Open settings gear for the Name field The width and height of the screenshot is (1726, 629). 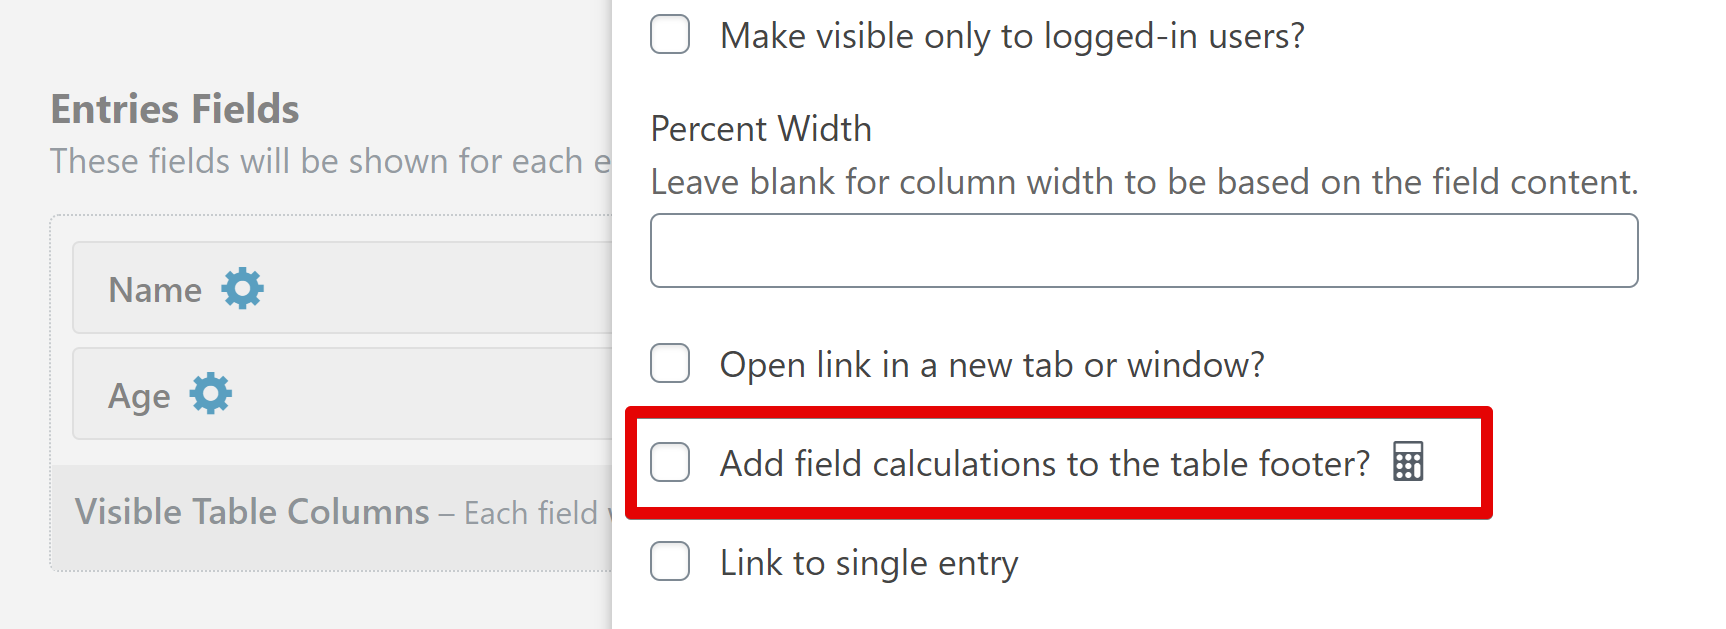coord(242,288)
